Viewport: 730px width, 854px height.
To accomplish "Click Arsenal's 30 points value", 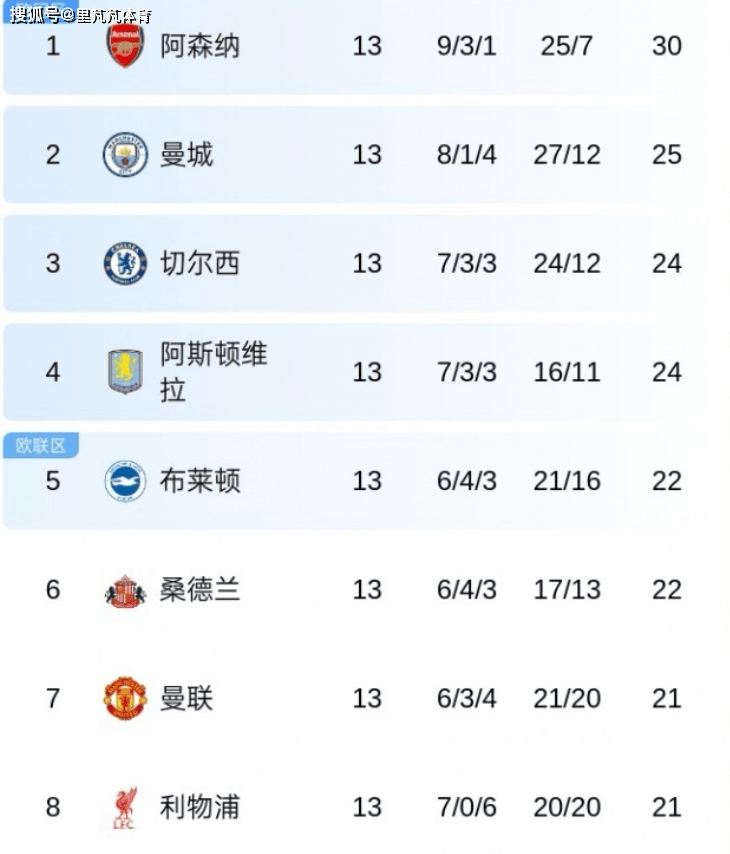I will click(666, 46).
